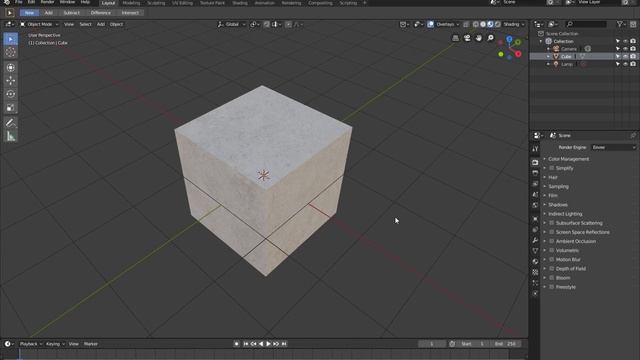Open the Object Mode dropdown

39,24
